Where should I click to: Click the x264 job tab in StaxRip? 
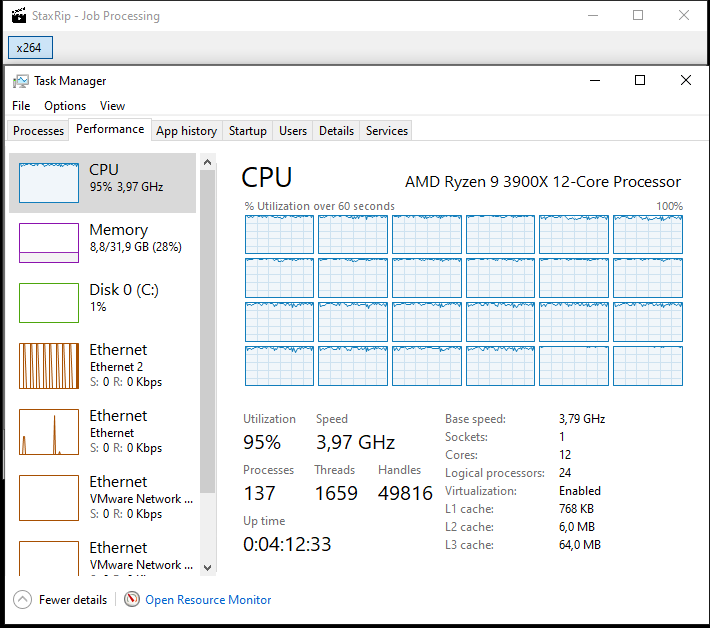tap(30, 48)
